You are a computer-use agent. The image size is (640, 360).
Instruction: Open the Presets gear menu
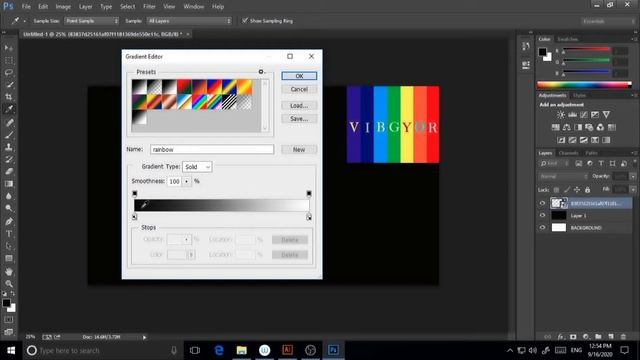(262, 72)
